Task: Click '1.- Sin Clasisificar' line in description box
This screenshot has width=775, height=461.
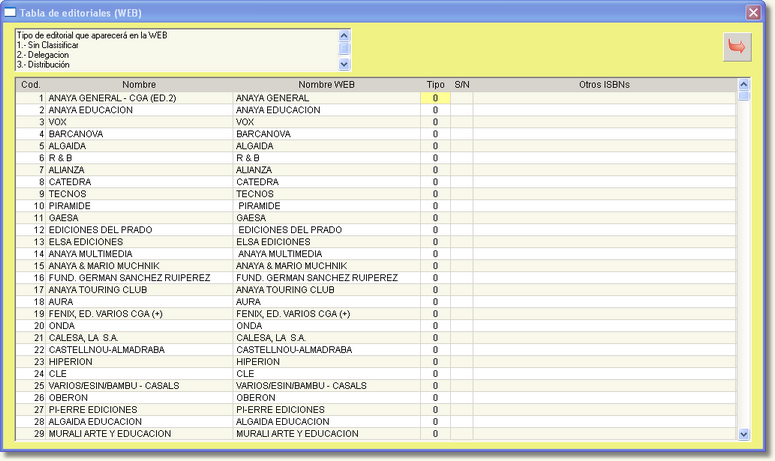Action: pyautogui.click(x=47, y=45)
